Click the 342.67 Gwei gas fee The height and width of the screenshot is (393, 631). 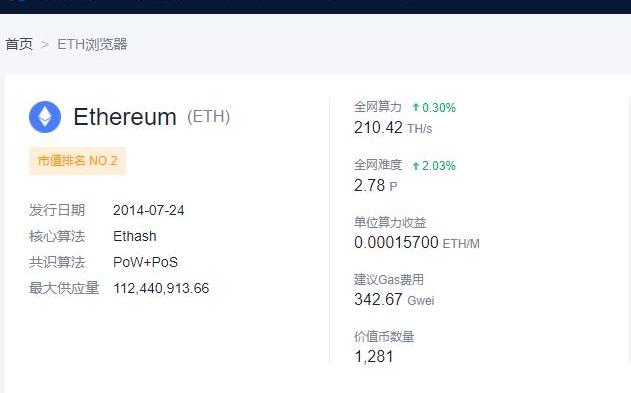point(394,300)
